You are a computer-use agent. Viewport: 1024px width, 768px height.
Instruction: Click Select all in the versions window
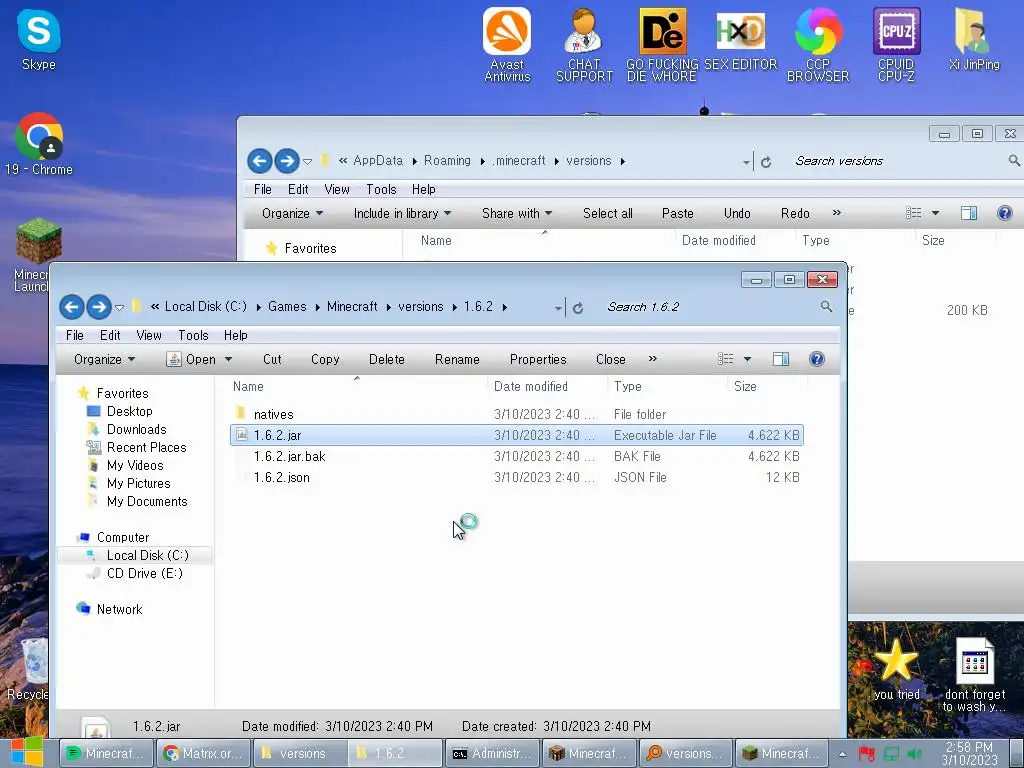pyautogui.click(x=607, y=214)
